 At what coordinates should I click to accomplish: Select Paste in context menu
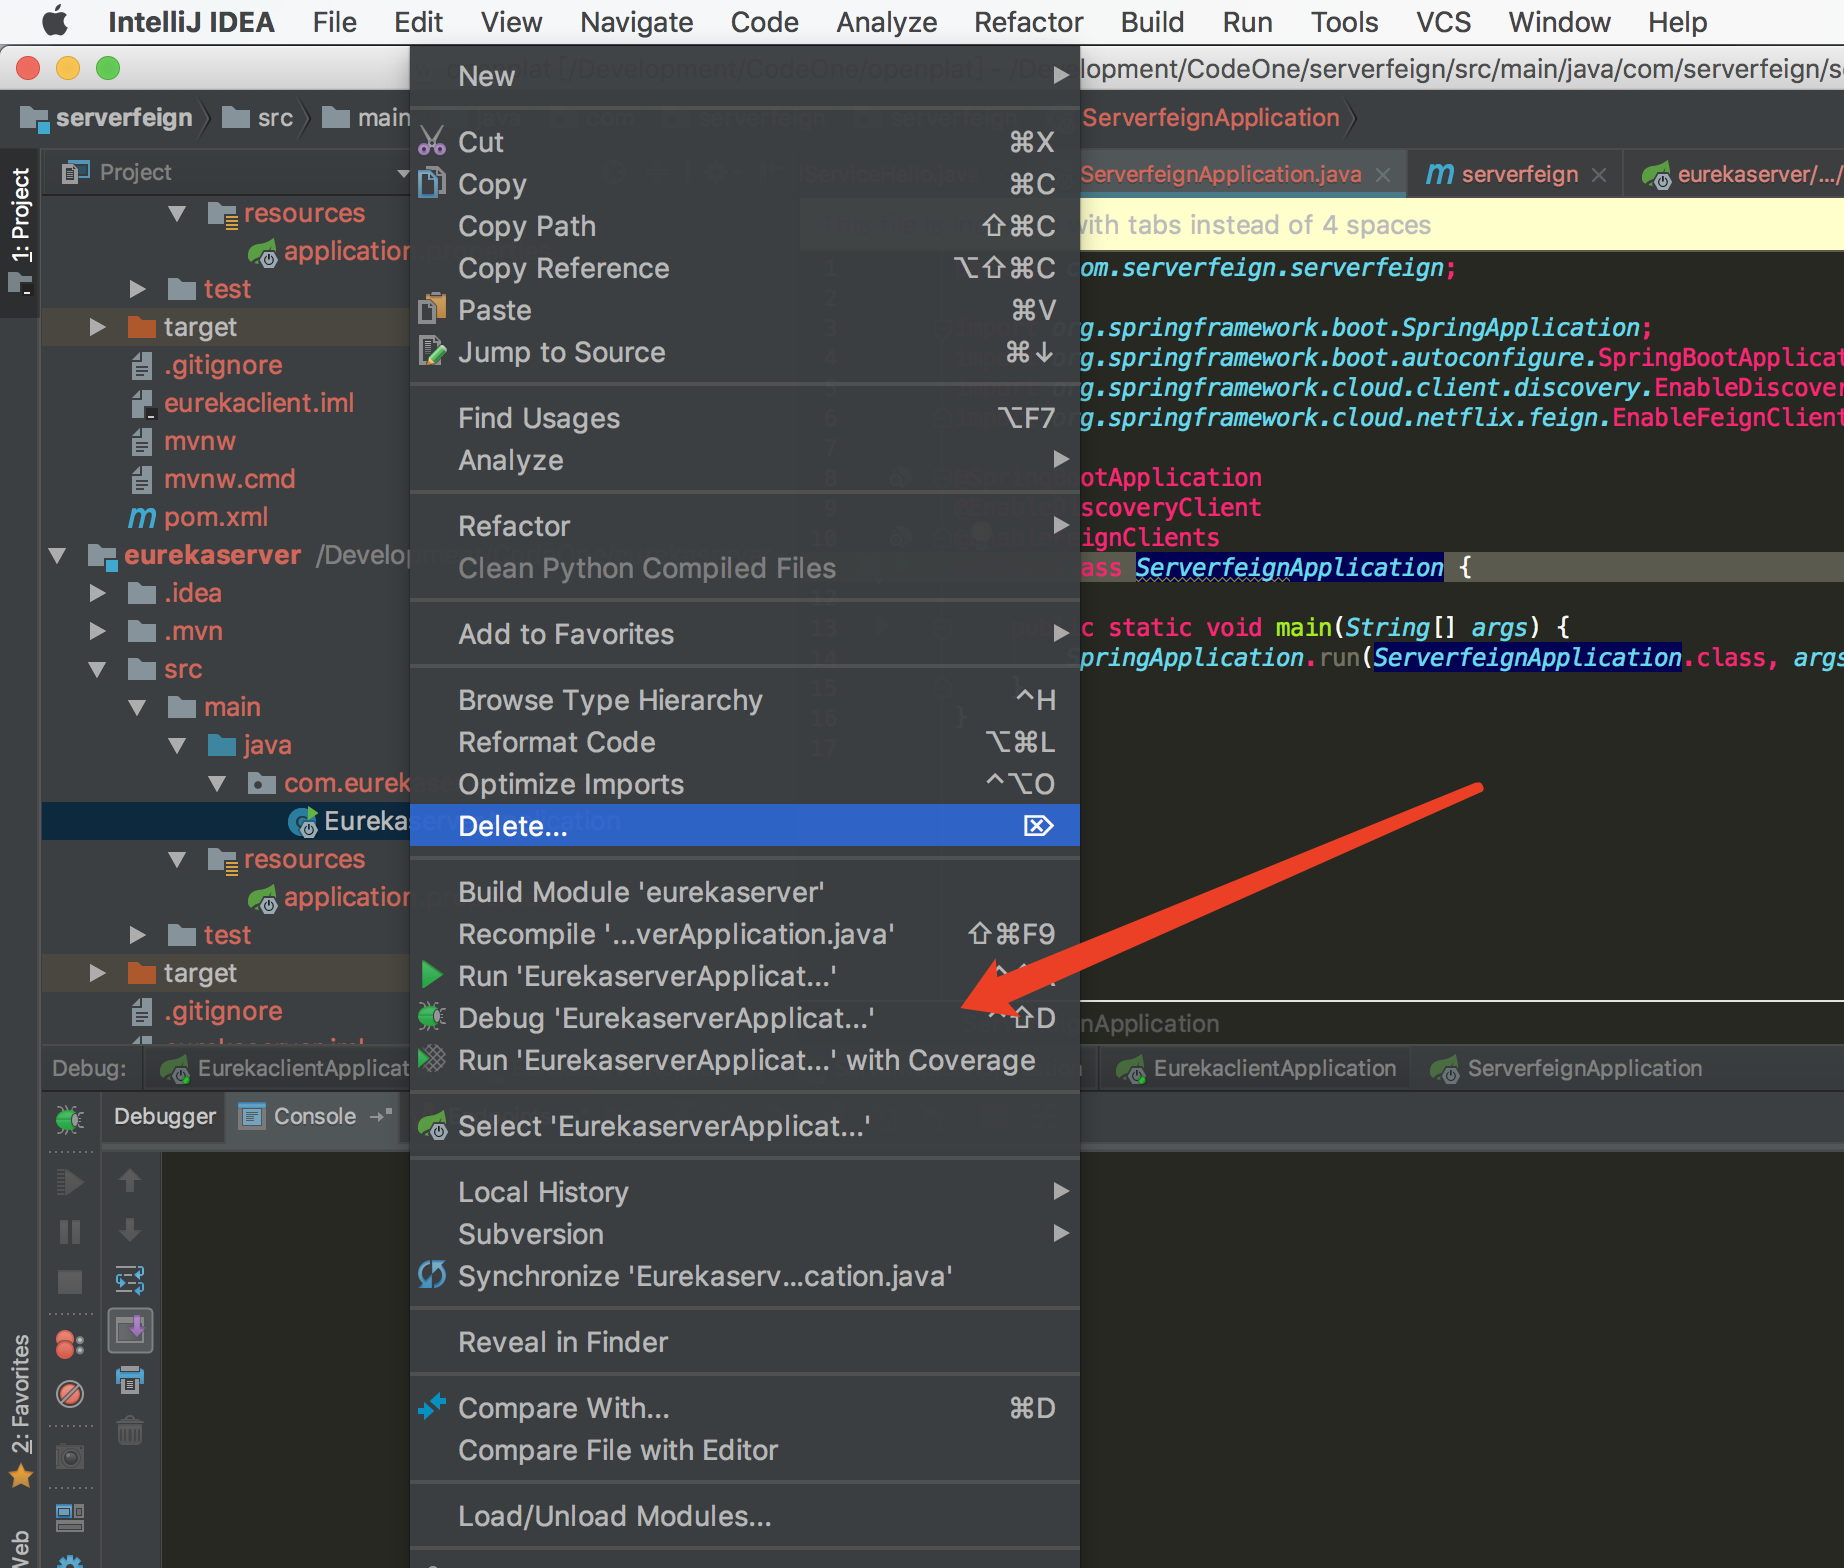point(745,310)
